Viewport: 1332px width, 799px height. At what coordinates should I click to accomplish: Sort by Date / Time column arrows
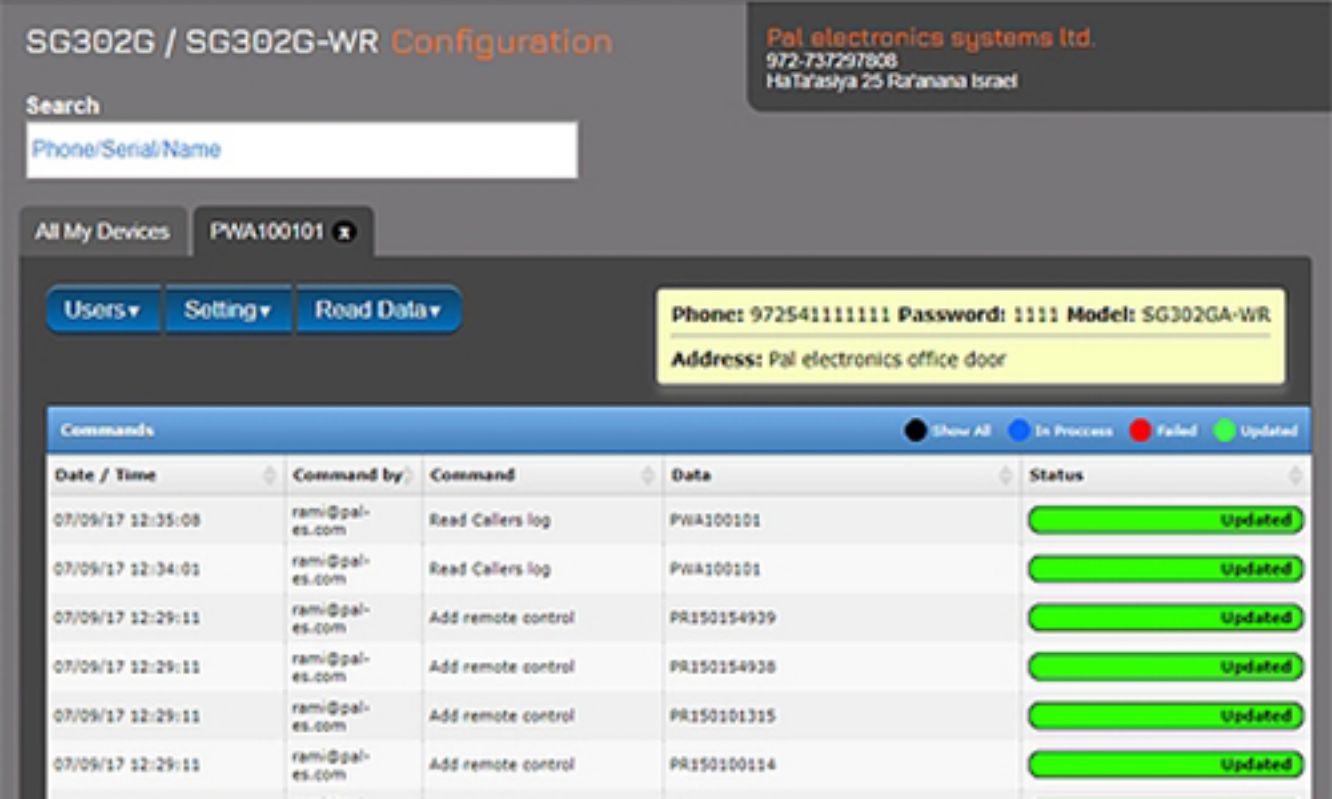coord(269,476)
